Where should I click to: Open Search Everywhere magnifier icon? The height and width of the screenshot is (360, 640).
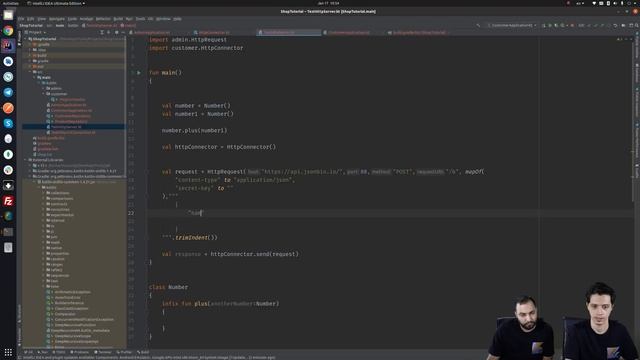(x=636, y=25)
